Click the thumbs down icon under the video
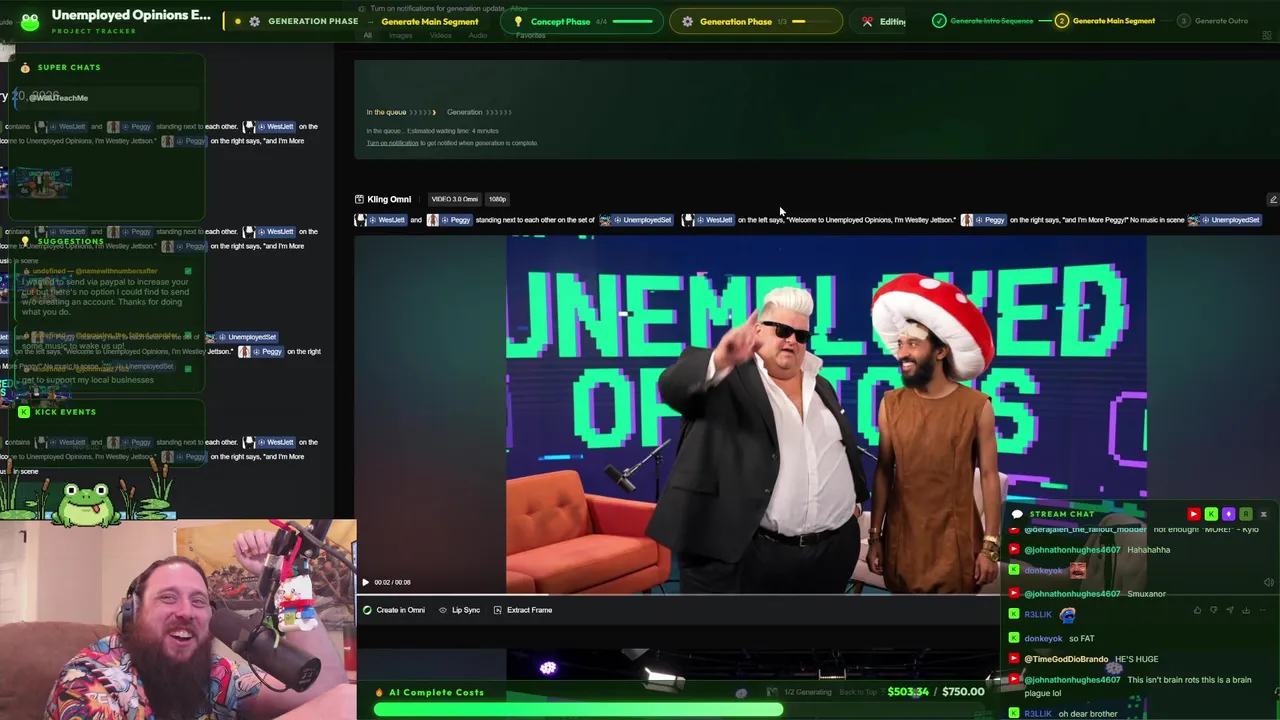The height and width of the screenshot is (720, 1280). [x=1213, y=610]
